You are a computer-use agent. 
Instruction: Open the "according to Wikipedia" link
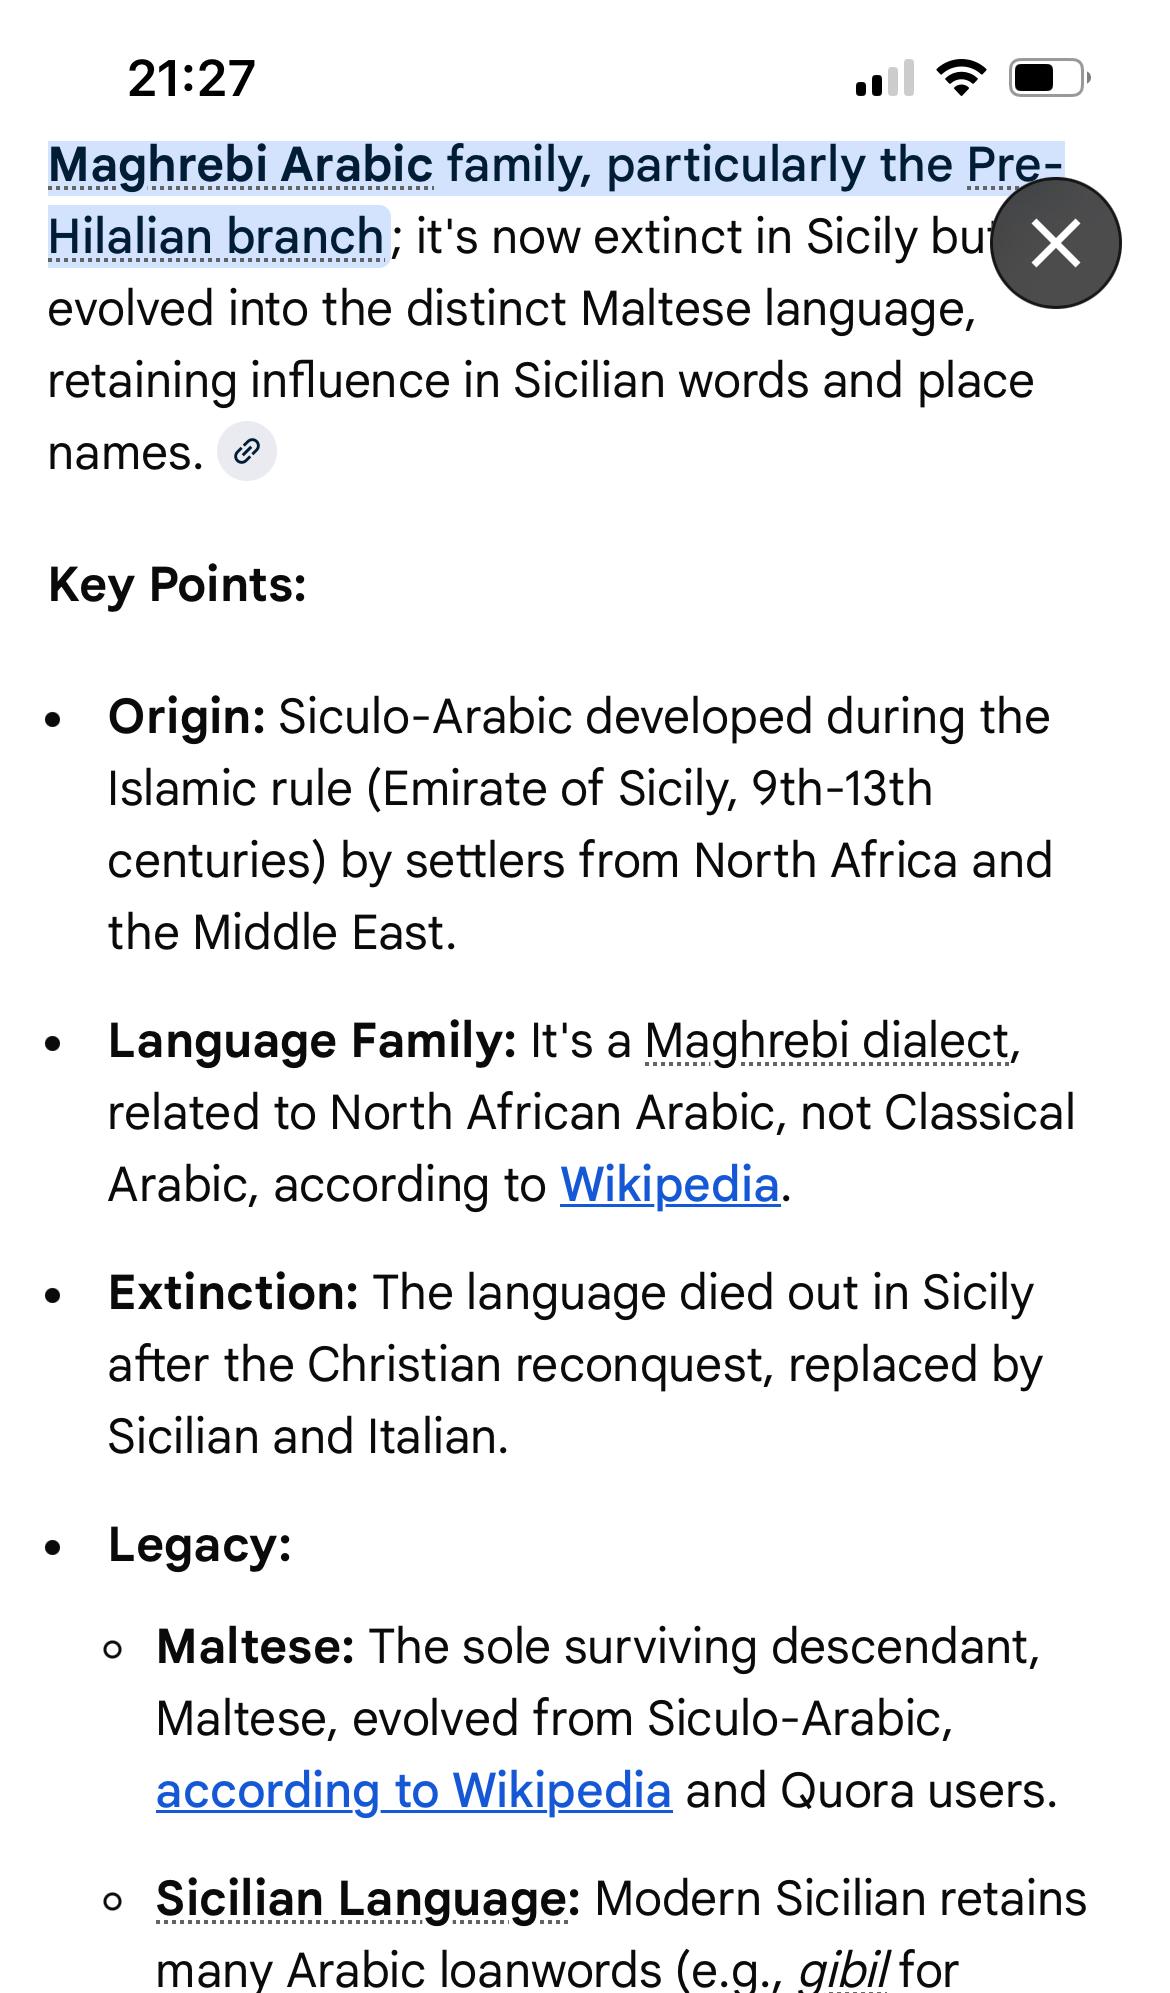coord(413,1791)
